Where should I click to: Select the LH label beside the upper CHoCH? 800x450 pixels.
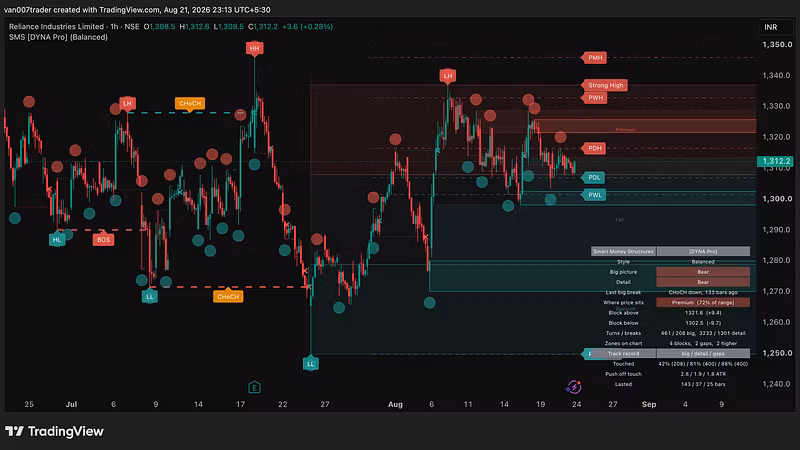click(x=127, y=104)
